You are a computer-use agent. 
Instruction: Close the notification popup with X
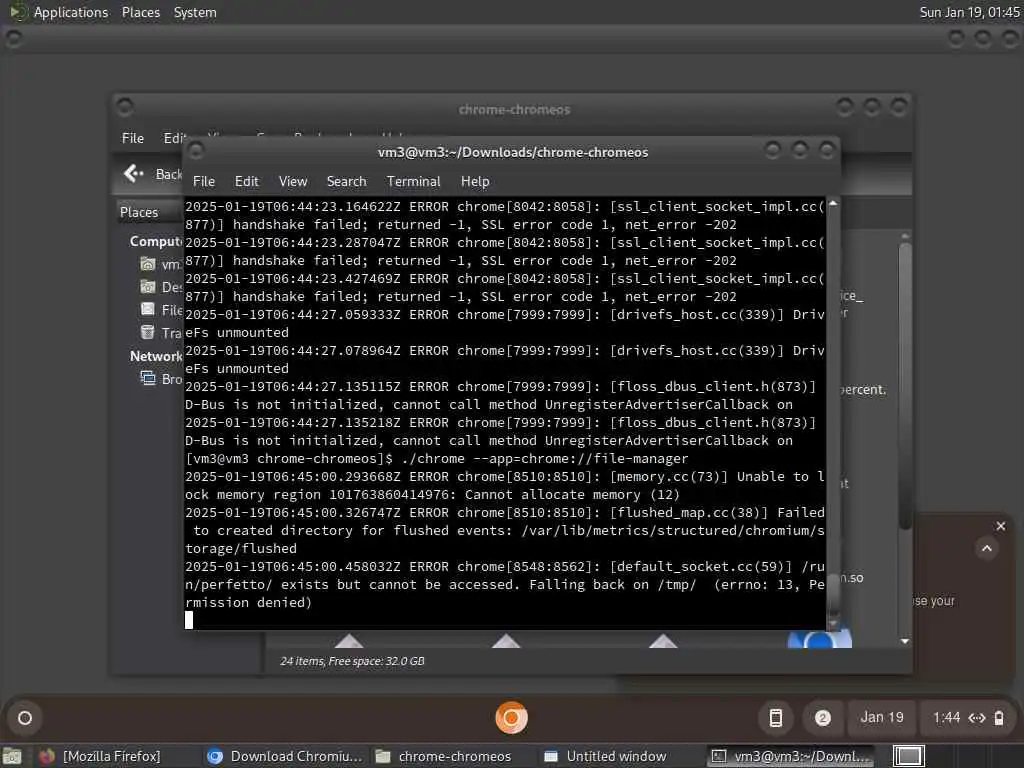[x=1000, y=526]
